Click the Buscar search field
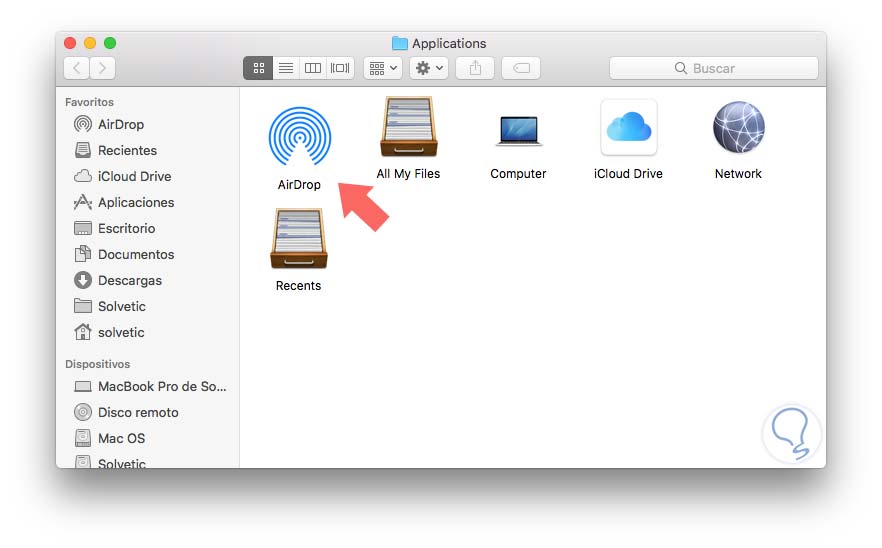Viewport: 882px width, 548px height. tap(714, 68)
